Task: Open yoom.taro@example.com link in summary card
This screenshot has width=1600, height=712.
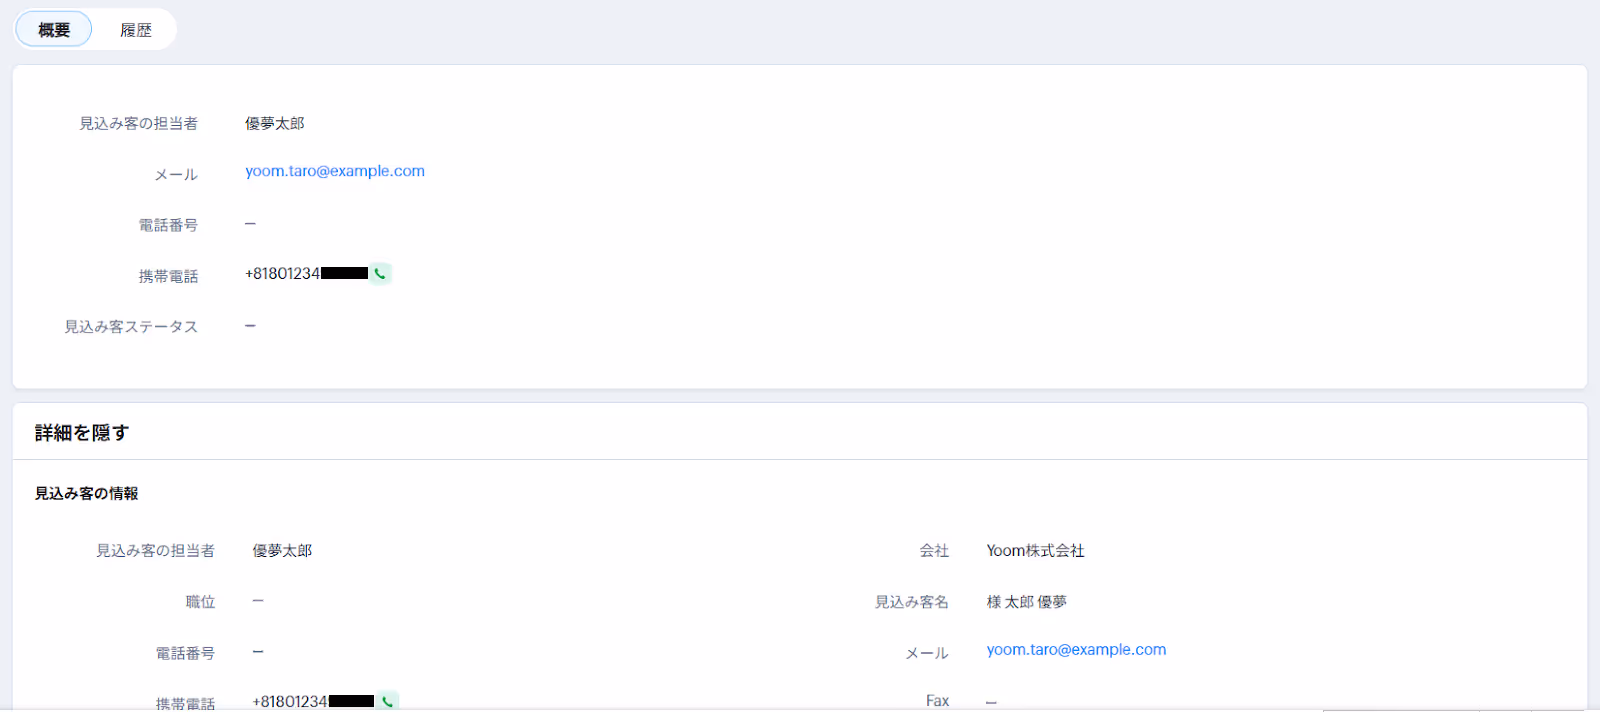Action: pos(335,171)
